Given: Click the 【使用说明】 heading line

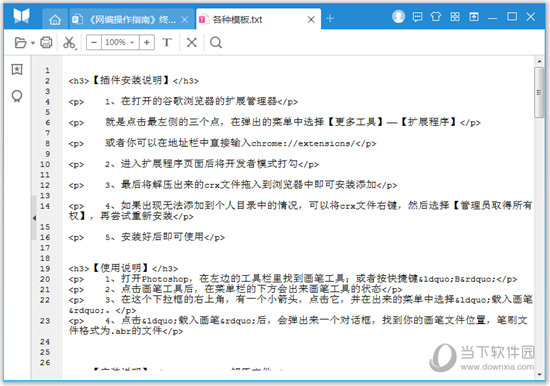Looking at the screenshot, I should [123, 268].
